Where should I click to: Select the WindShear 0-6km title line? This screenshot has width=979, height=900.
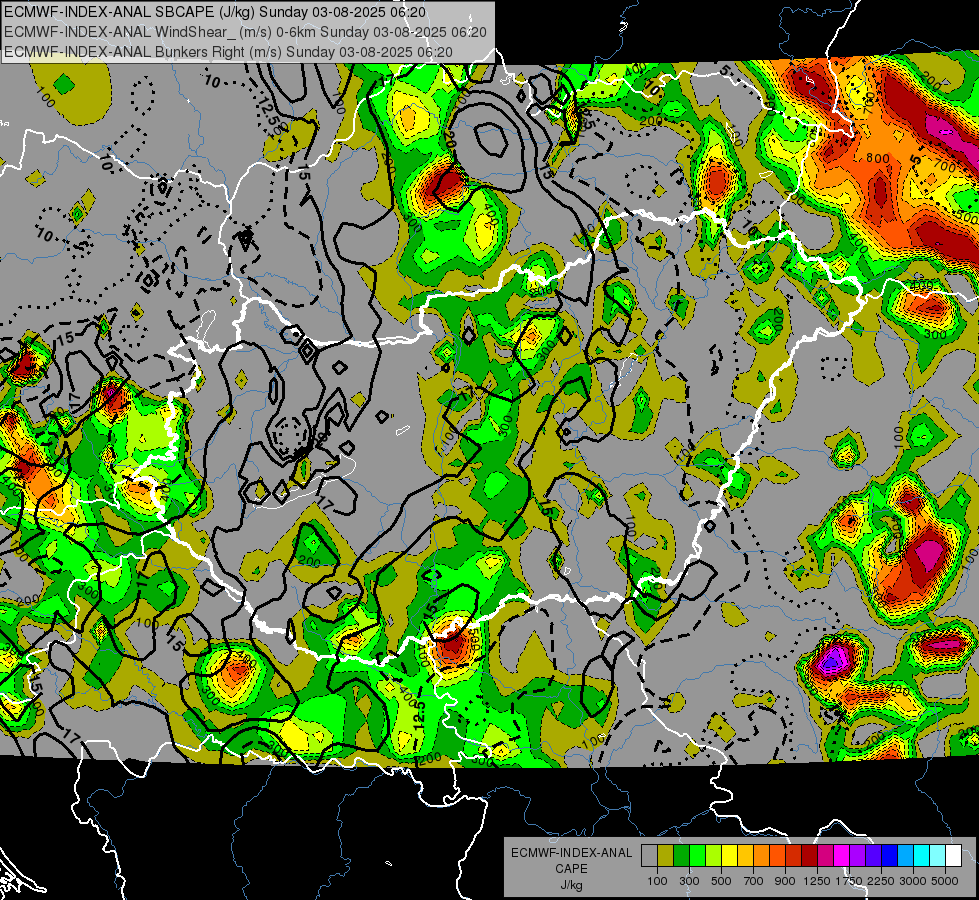pos(245,32)
